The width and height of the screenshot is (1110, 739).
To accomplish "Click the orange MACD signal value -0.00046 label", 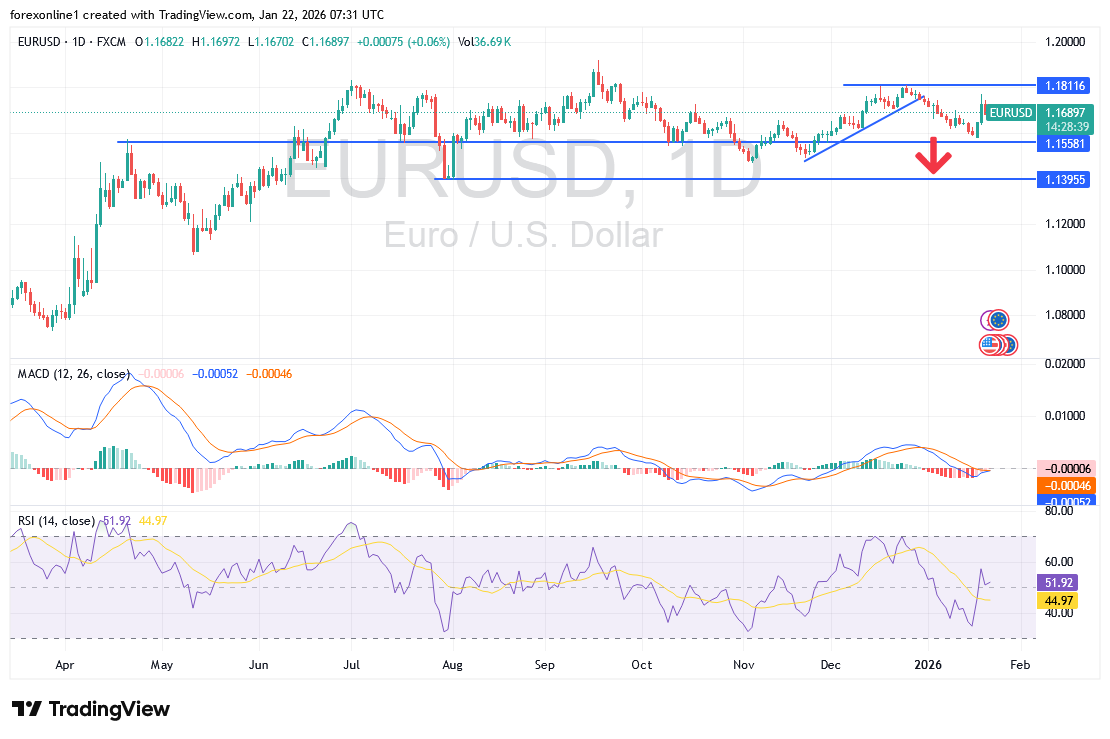I will click(1066, 484).
